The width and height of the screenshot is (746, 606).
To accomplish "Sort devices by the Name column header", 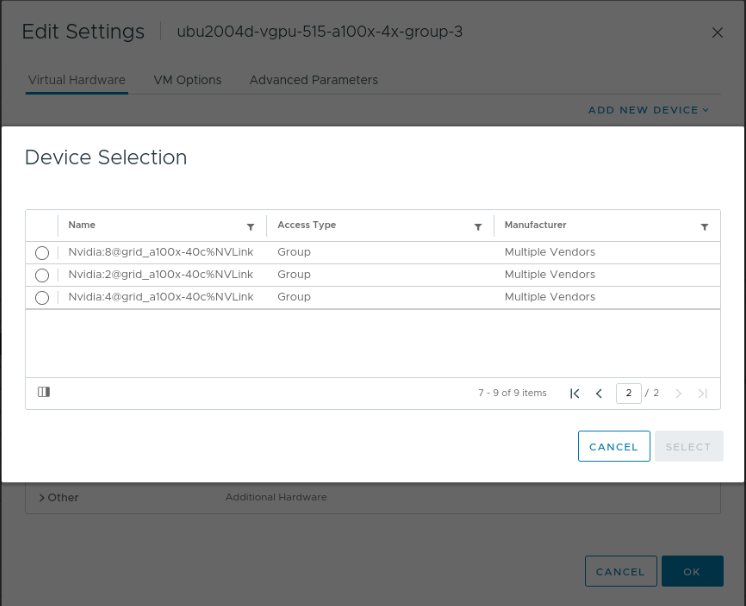I will tap(82, 225).
